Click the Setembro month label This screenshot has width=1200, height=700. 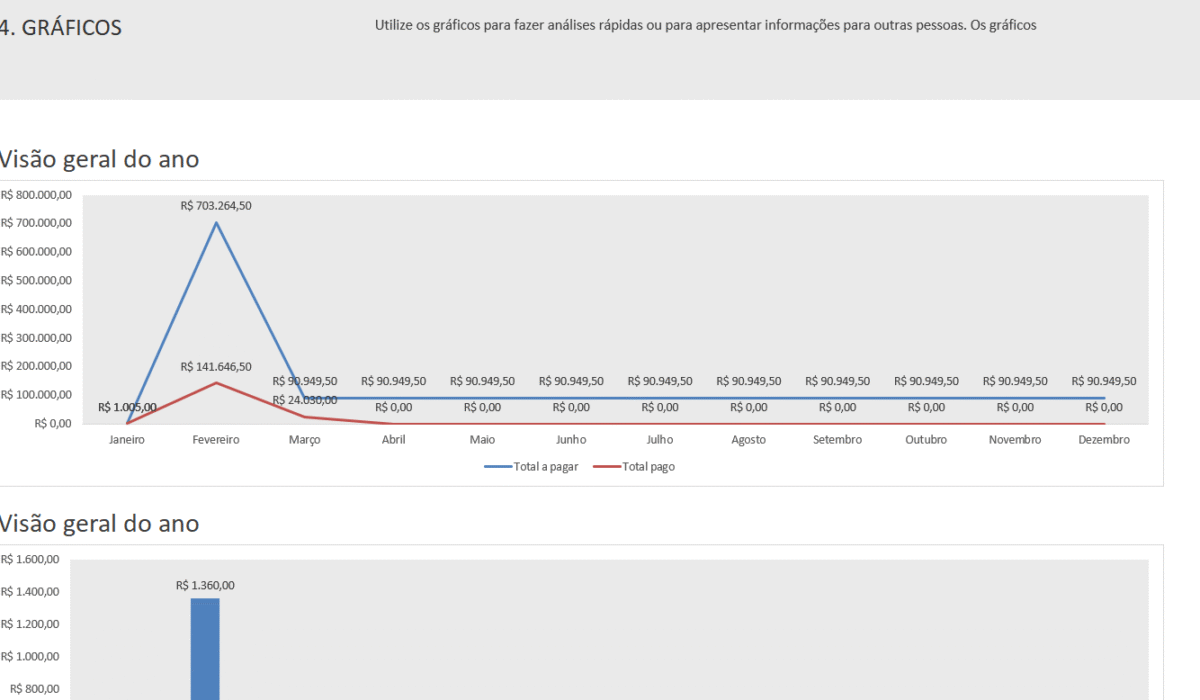pos(837,440)
